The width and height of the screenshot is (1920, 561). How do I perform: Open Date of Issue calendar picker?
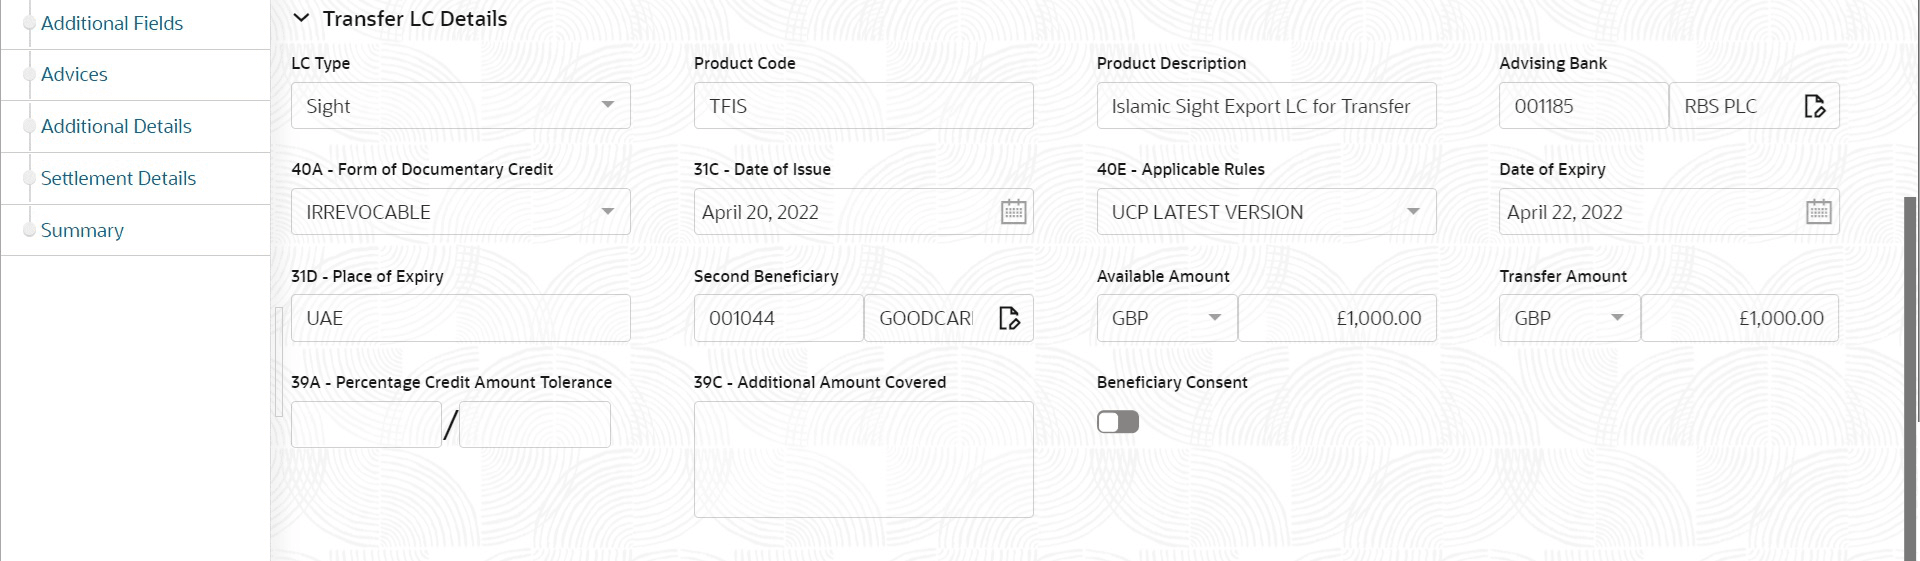click(x=1013, y=212)
